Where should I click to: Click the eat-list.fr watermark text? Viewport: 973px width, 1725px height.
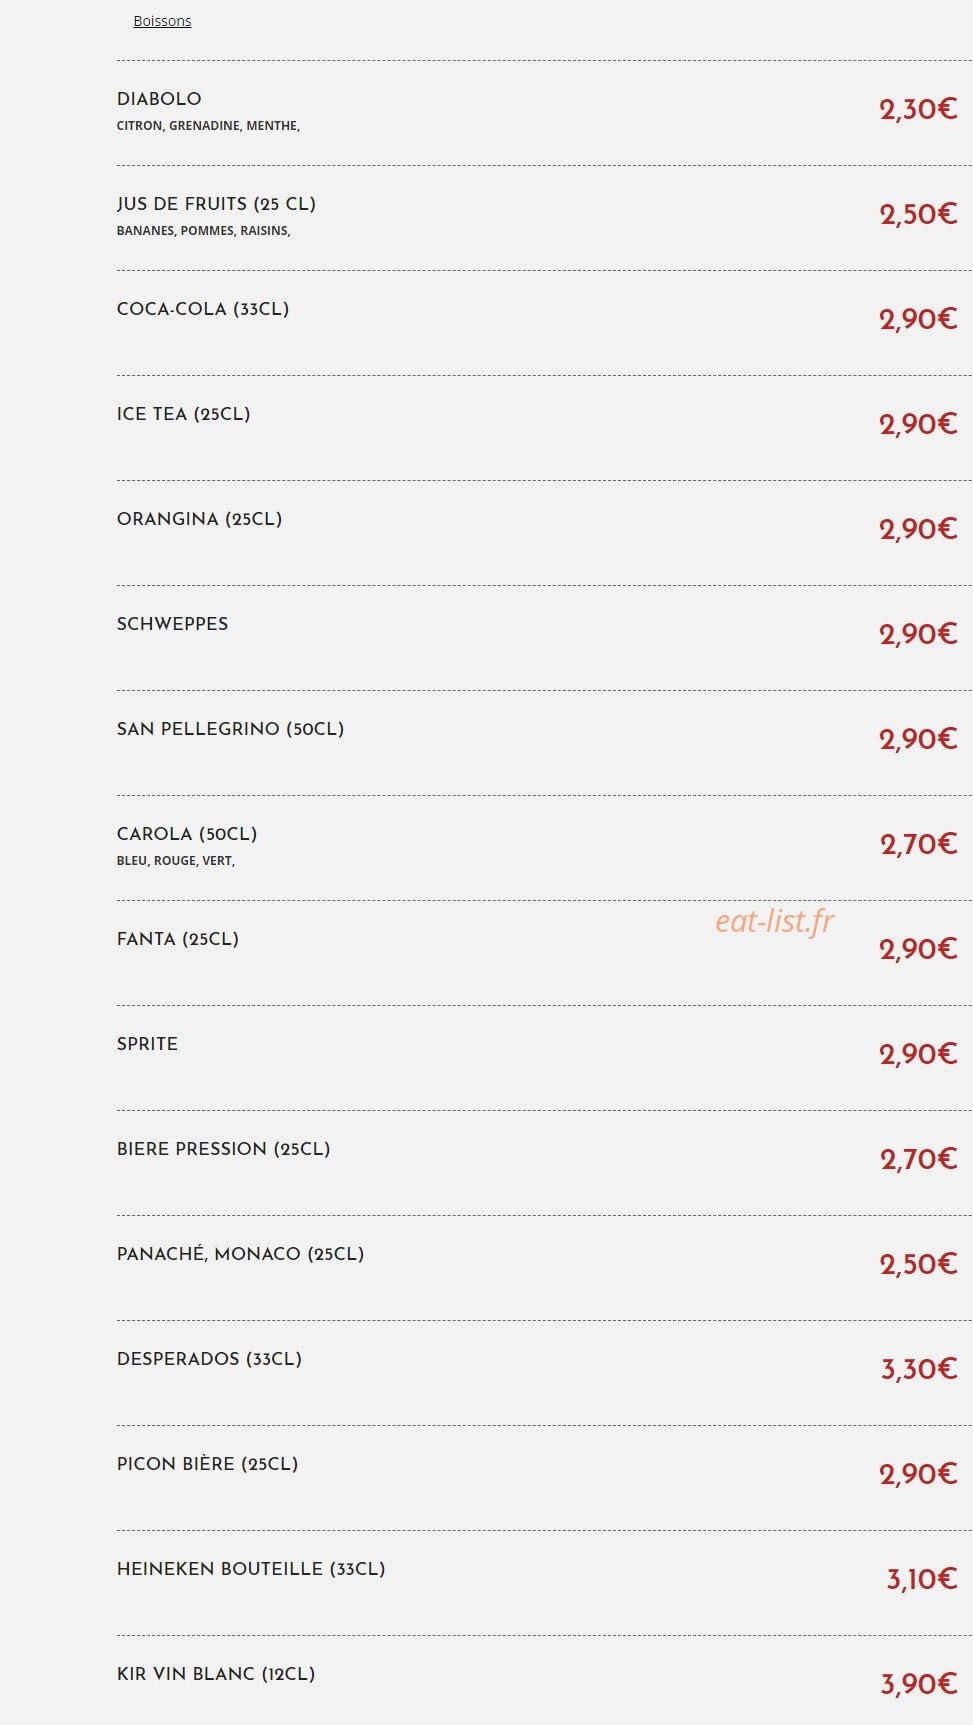coord(774,921)
